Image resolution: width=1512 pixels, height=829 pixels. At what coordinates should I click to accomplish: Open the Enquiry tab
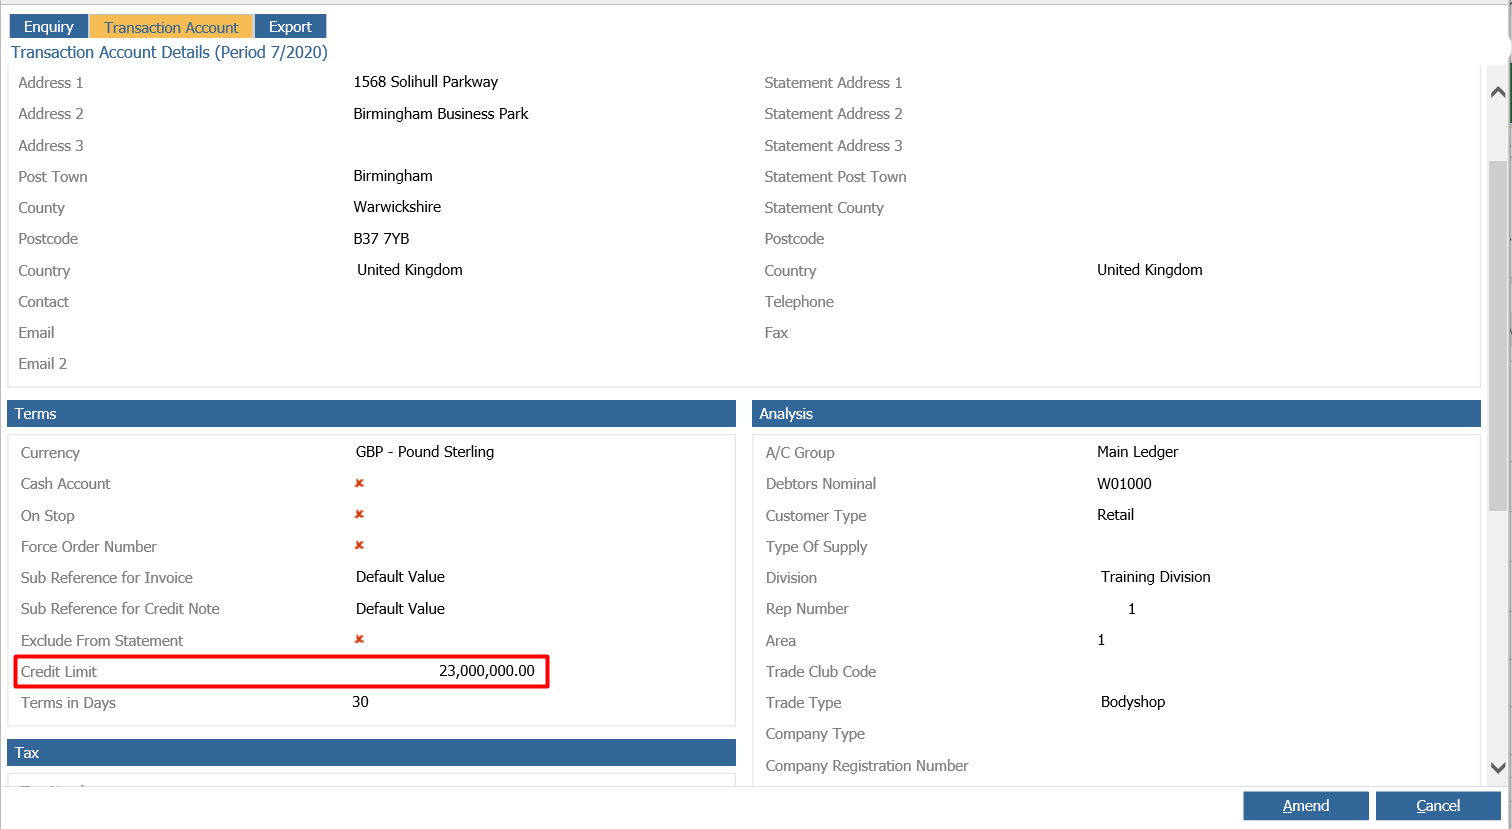click(x=48, y=27)
